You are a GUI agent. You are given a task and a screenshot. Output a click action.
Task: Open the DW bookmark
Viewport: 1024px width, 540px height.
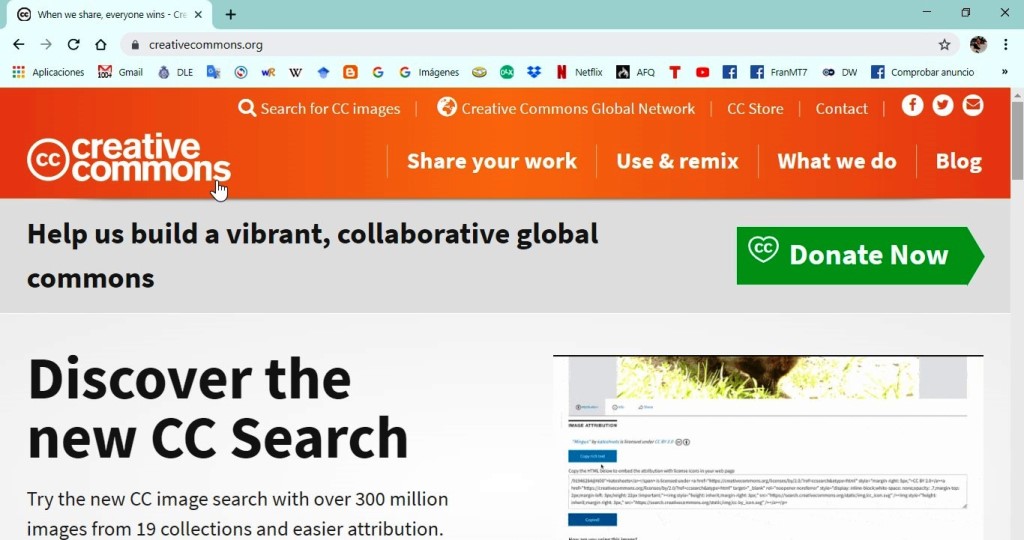pyautogui.click(x=840, y=72)
